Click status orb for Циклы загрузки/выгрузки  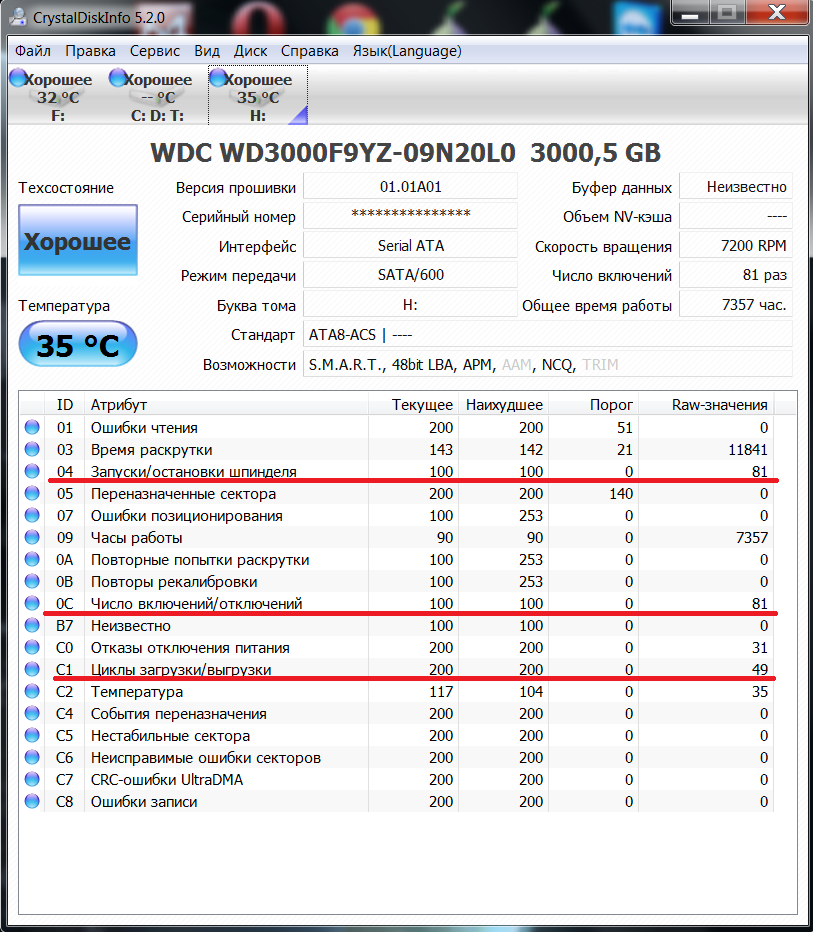pos(32,669)
